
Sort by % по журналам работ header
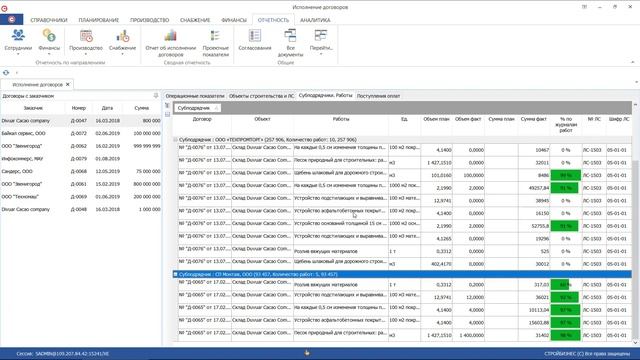[x=566, y=124]
